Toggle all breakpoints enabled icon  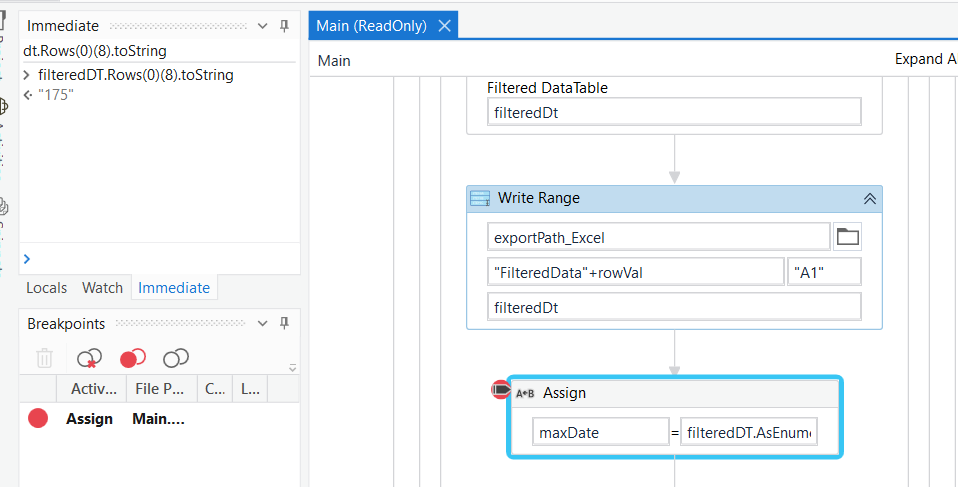tap(132, 357)
